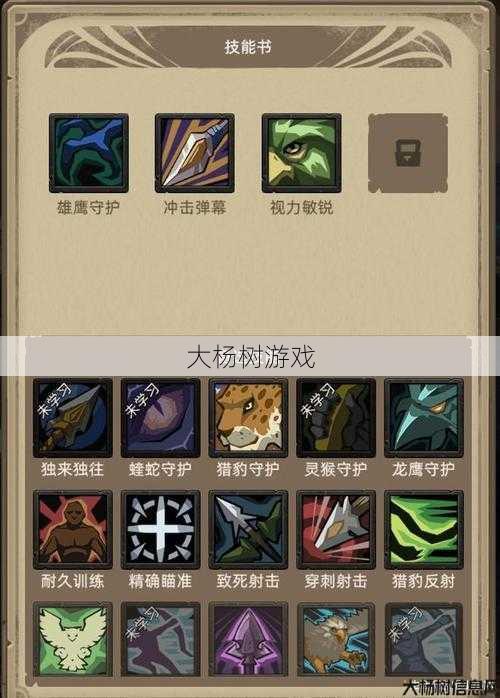Open the empty locked skill slot
Image resolution: width=500 pixels, height=698 pixels.
click(408, 153)
